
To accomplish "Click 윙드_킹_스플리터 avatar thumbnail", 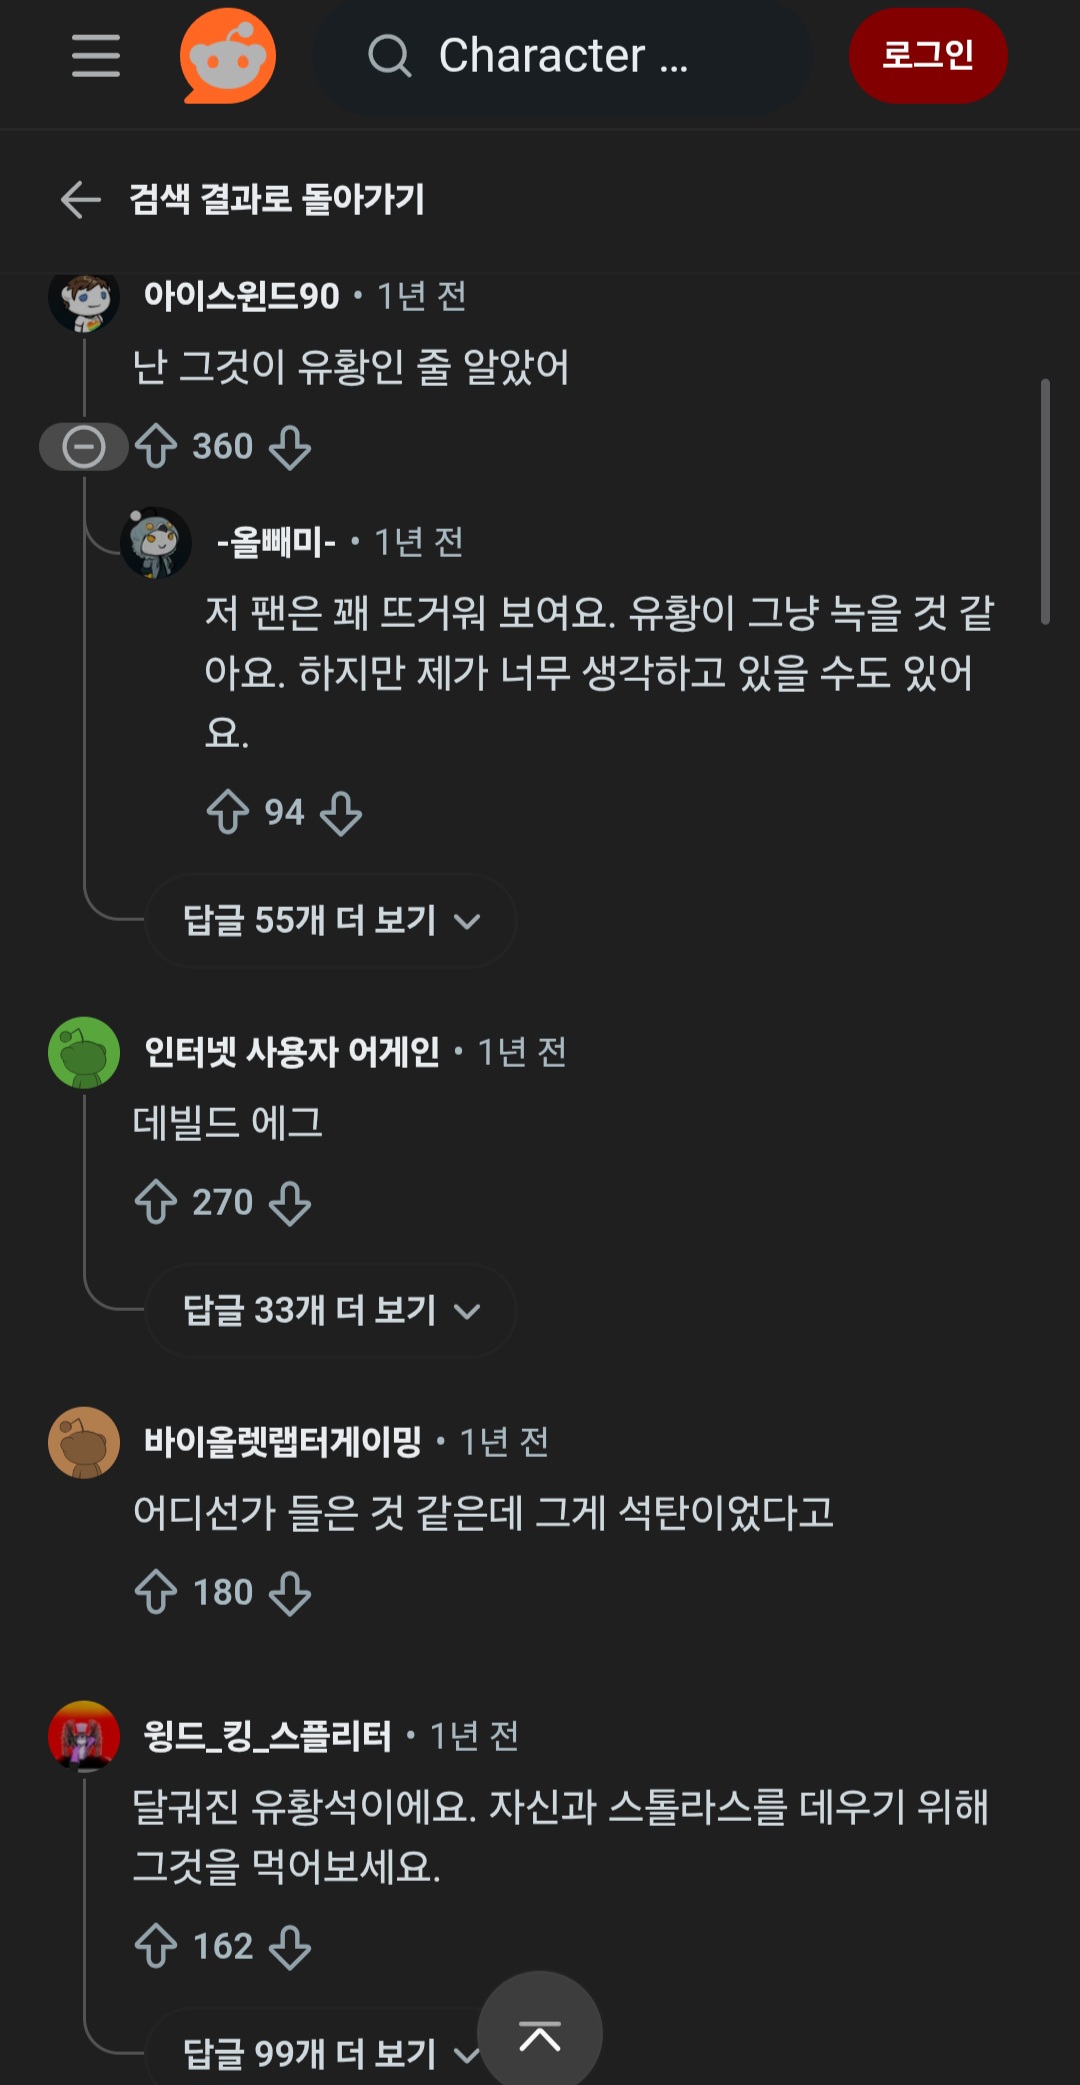I will coord(84,1736).
